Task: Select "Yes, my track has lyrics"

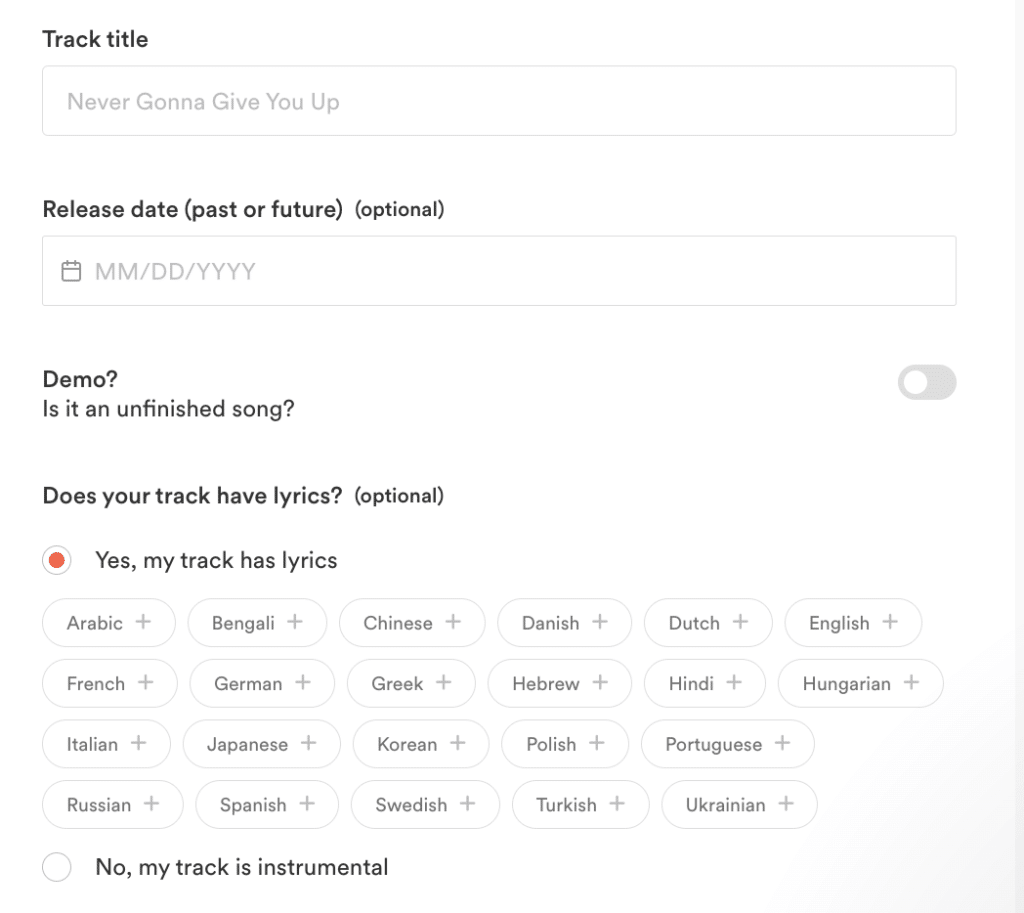Action: (57, 560)
